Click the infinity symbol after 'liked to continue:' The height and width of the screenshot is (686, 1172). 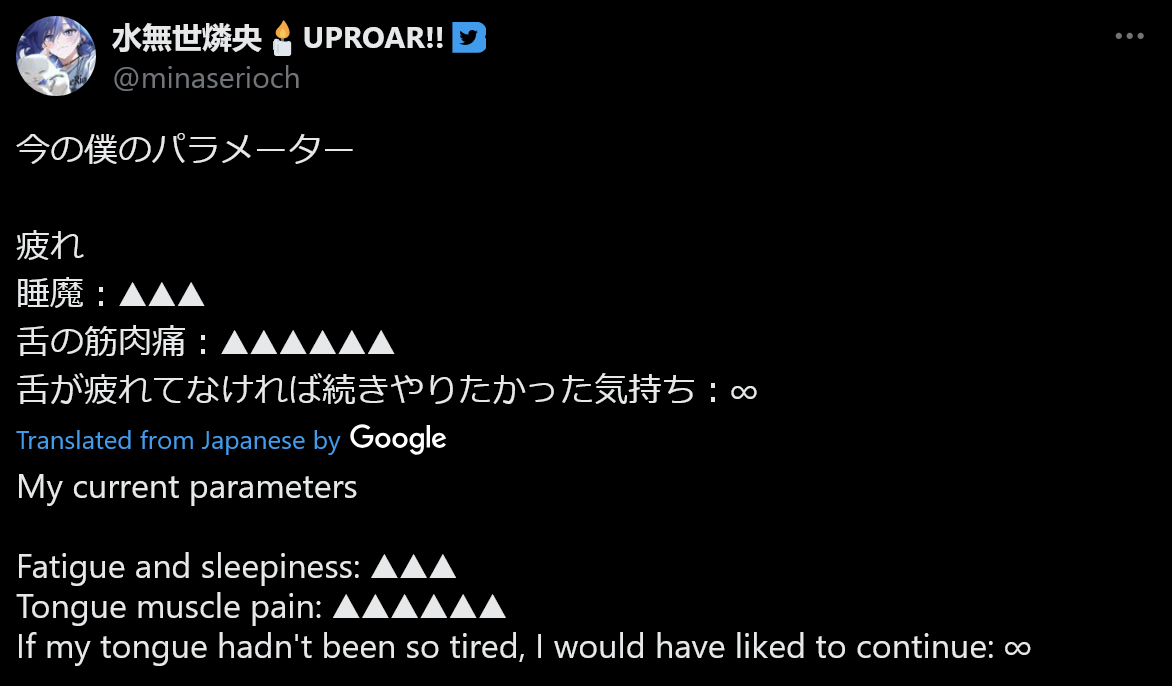click(x=1017, y=647)
